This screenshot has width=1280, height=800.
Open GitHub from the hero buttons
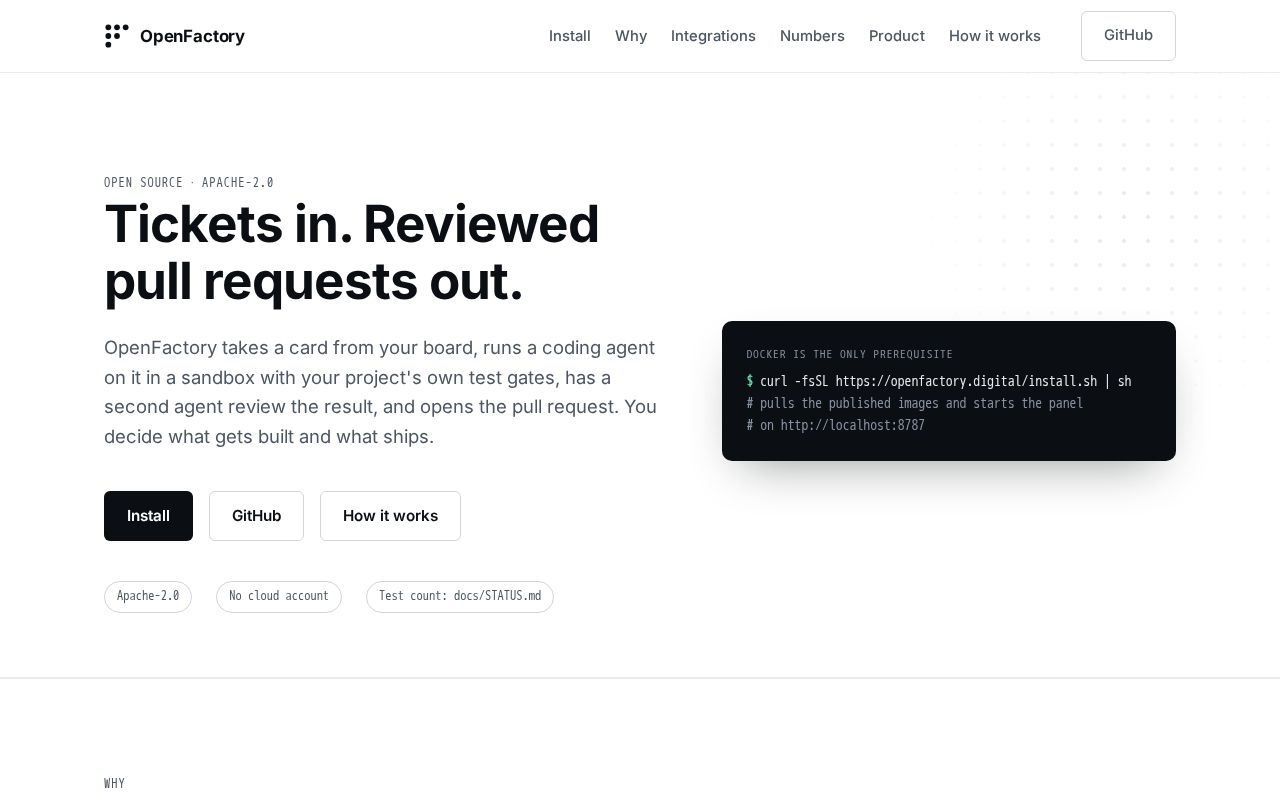256,516
